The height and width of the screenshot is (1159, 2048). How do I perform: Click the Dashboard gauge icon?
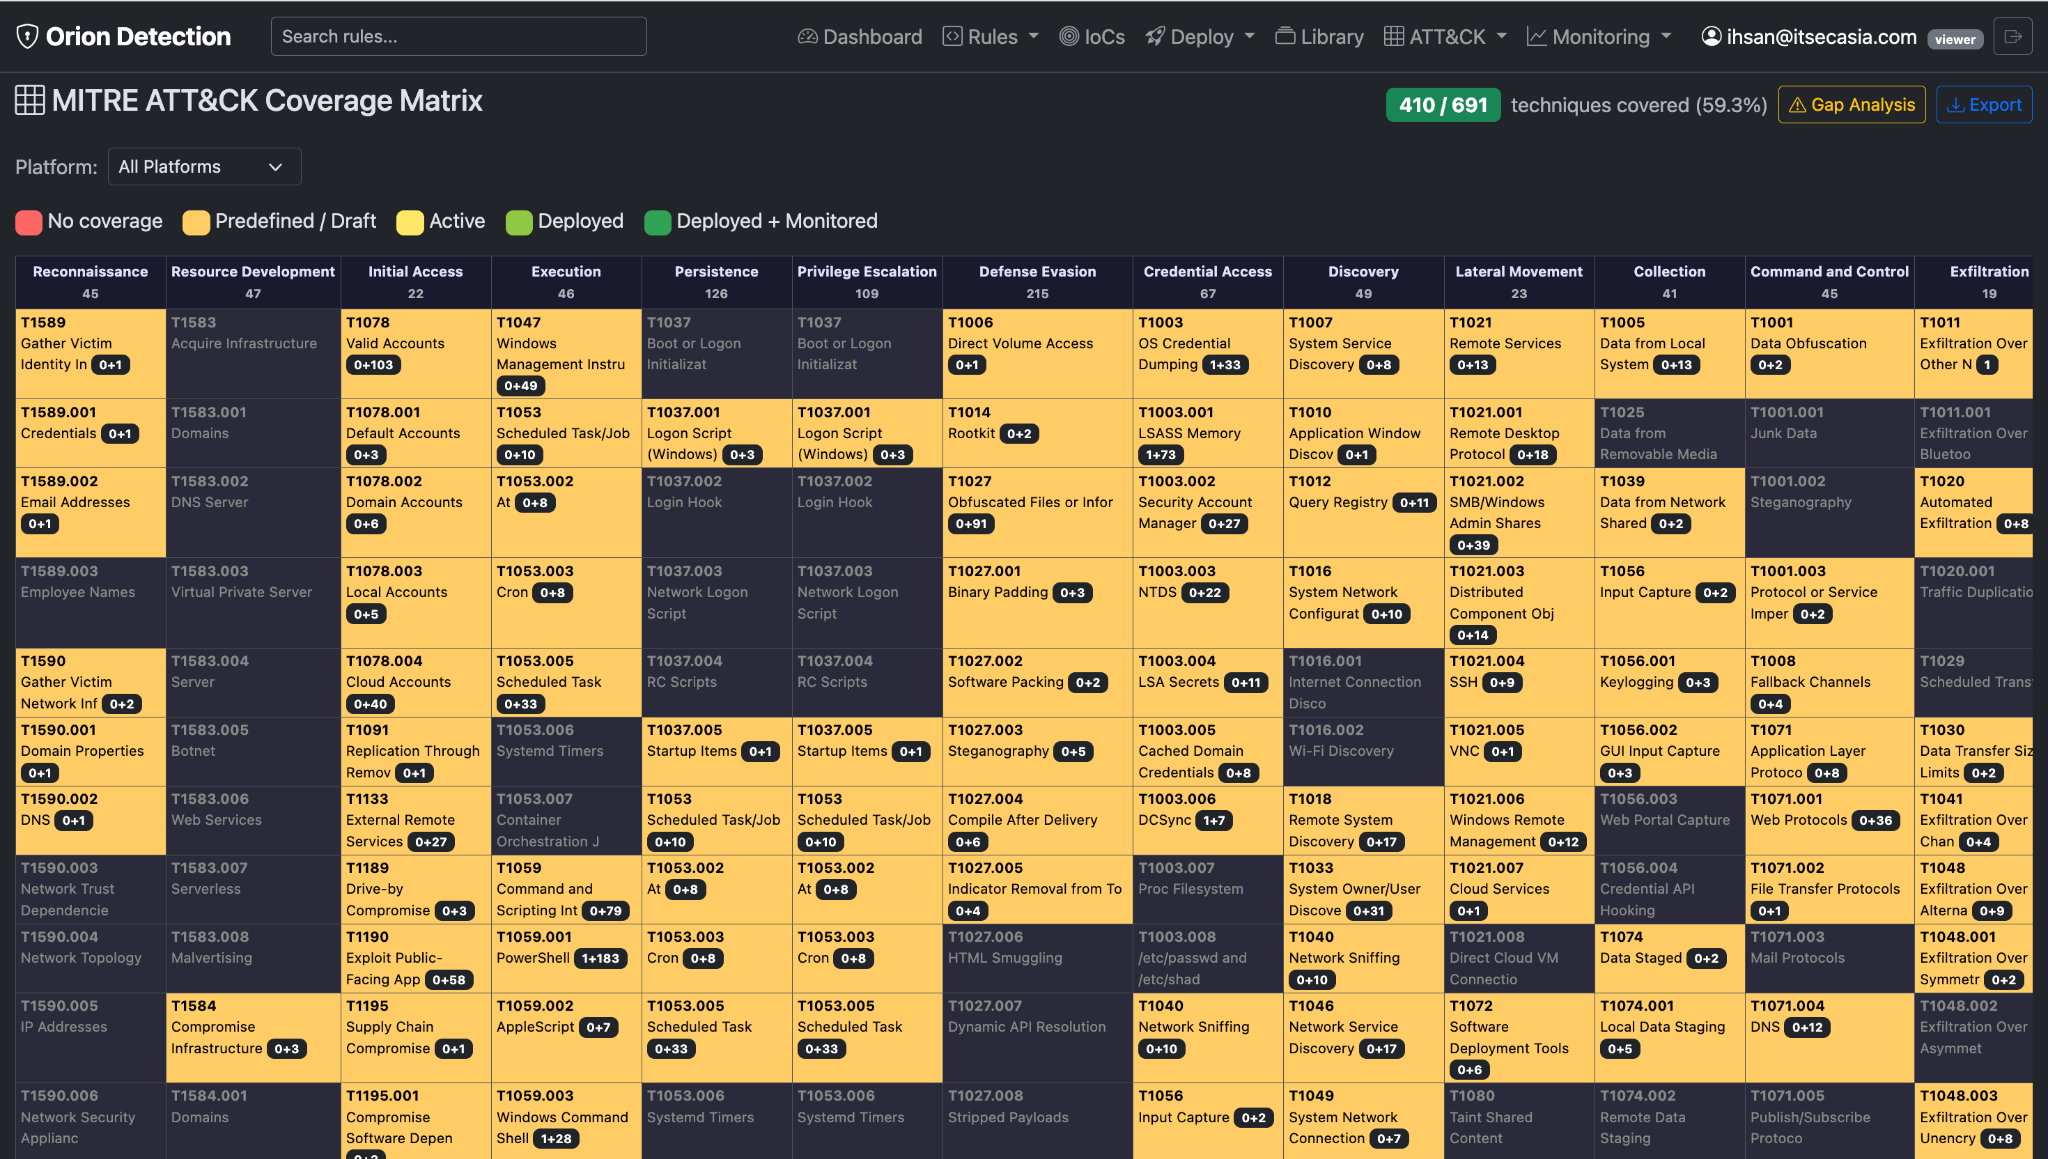pos(808,37)
